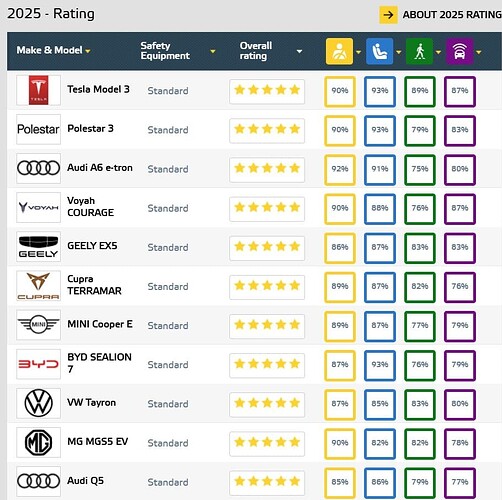This screenshot has height=500, width=502.
Task: Click the green pedestrian road users icon
Action: tap(419, 51)
